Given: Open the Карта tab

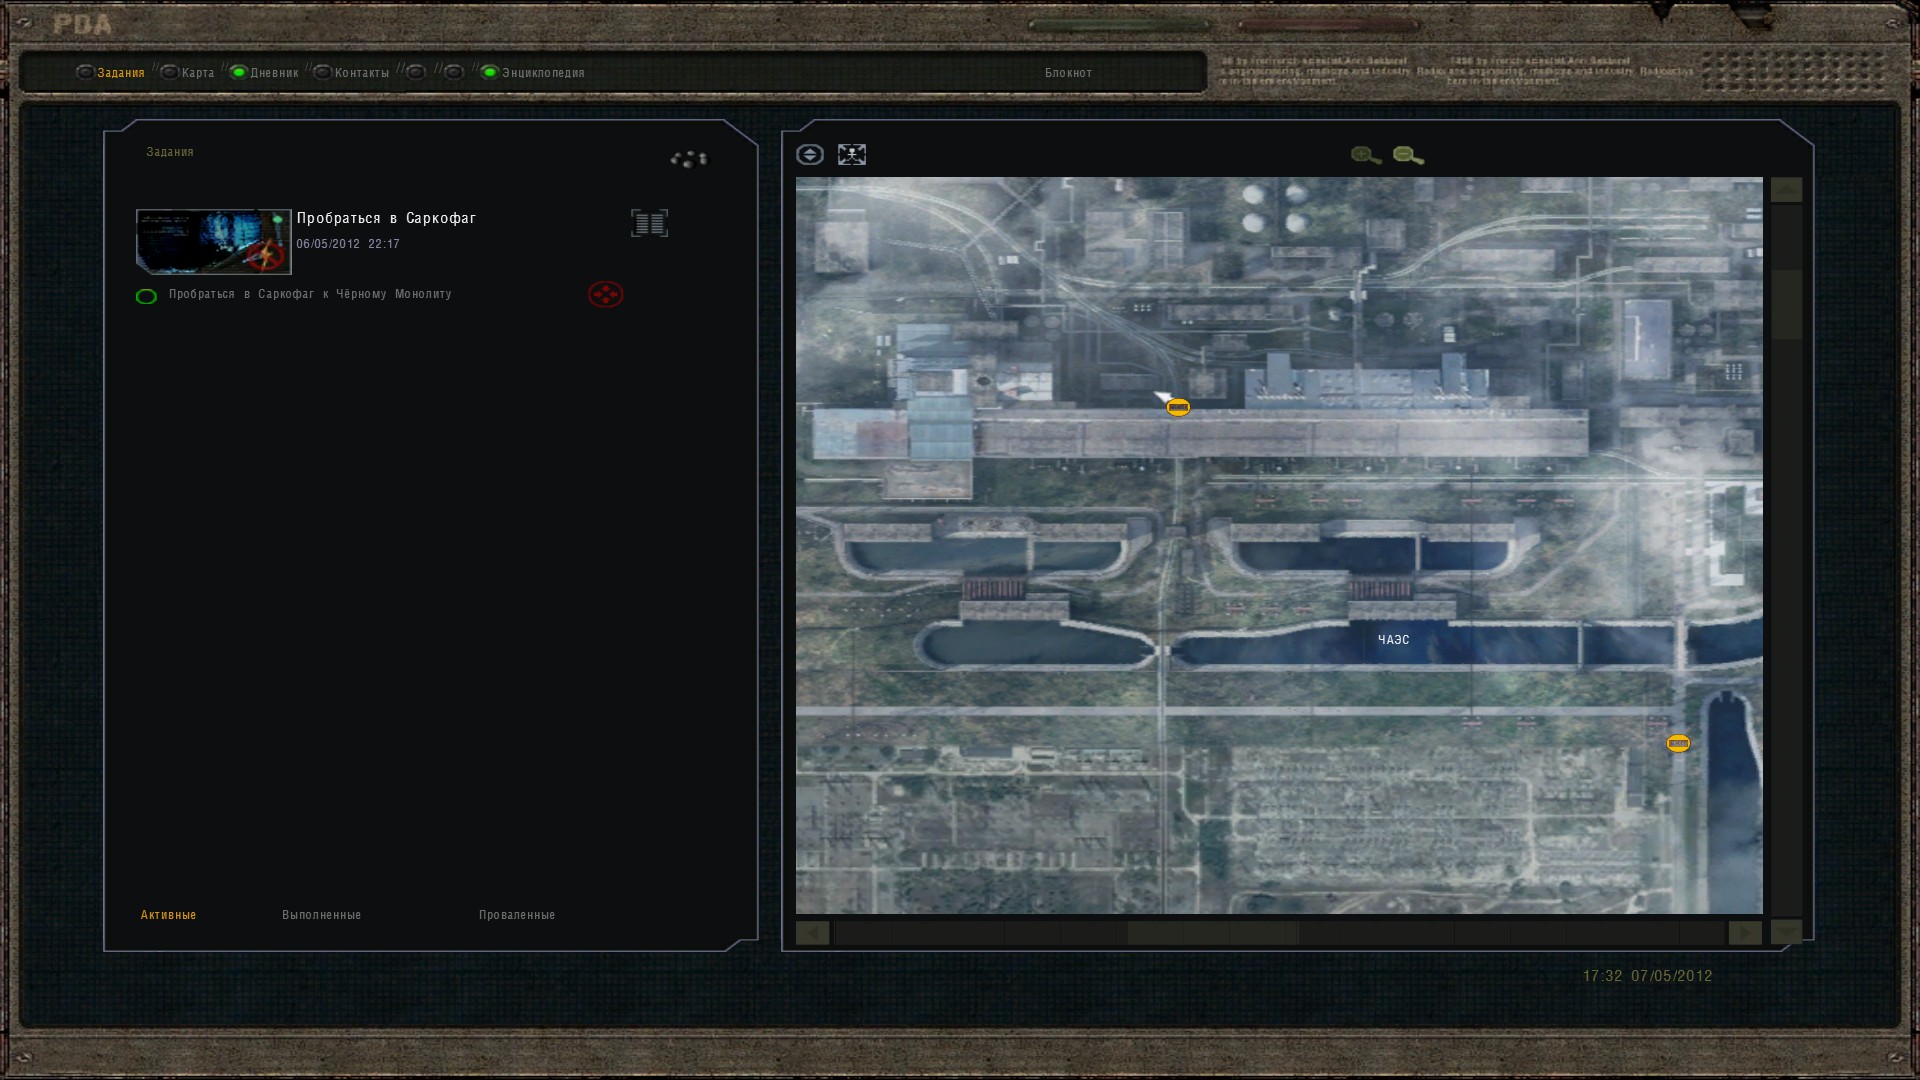Looking at the screenshot, I should pyautogui.click(x=197, y=73).
